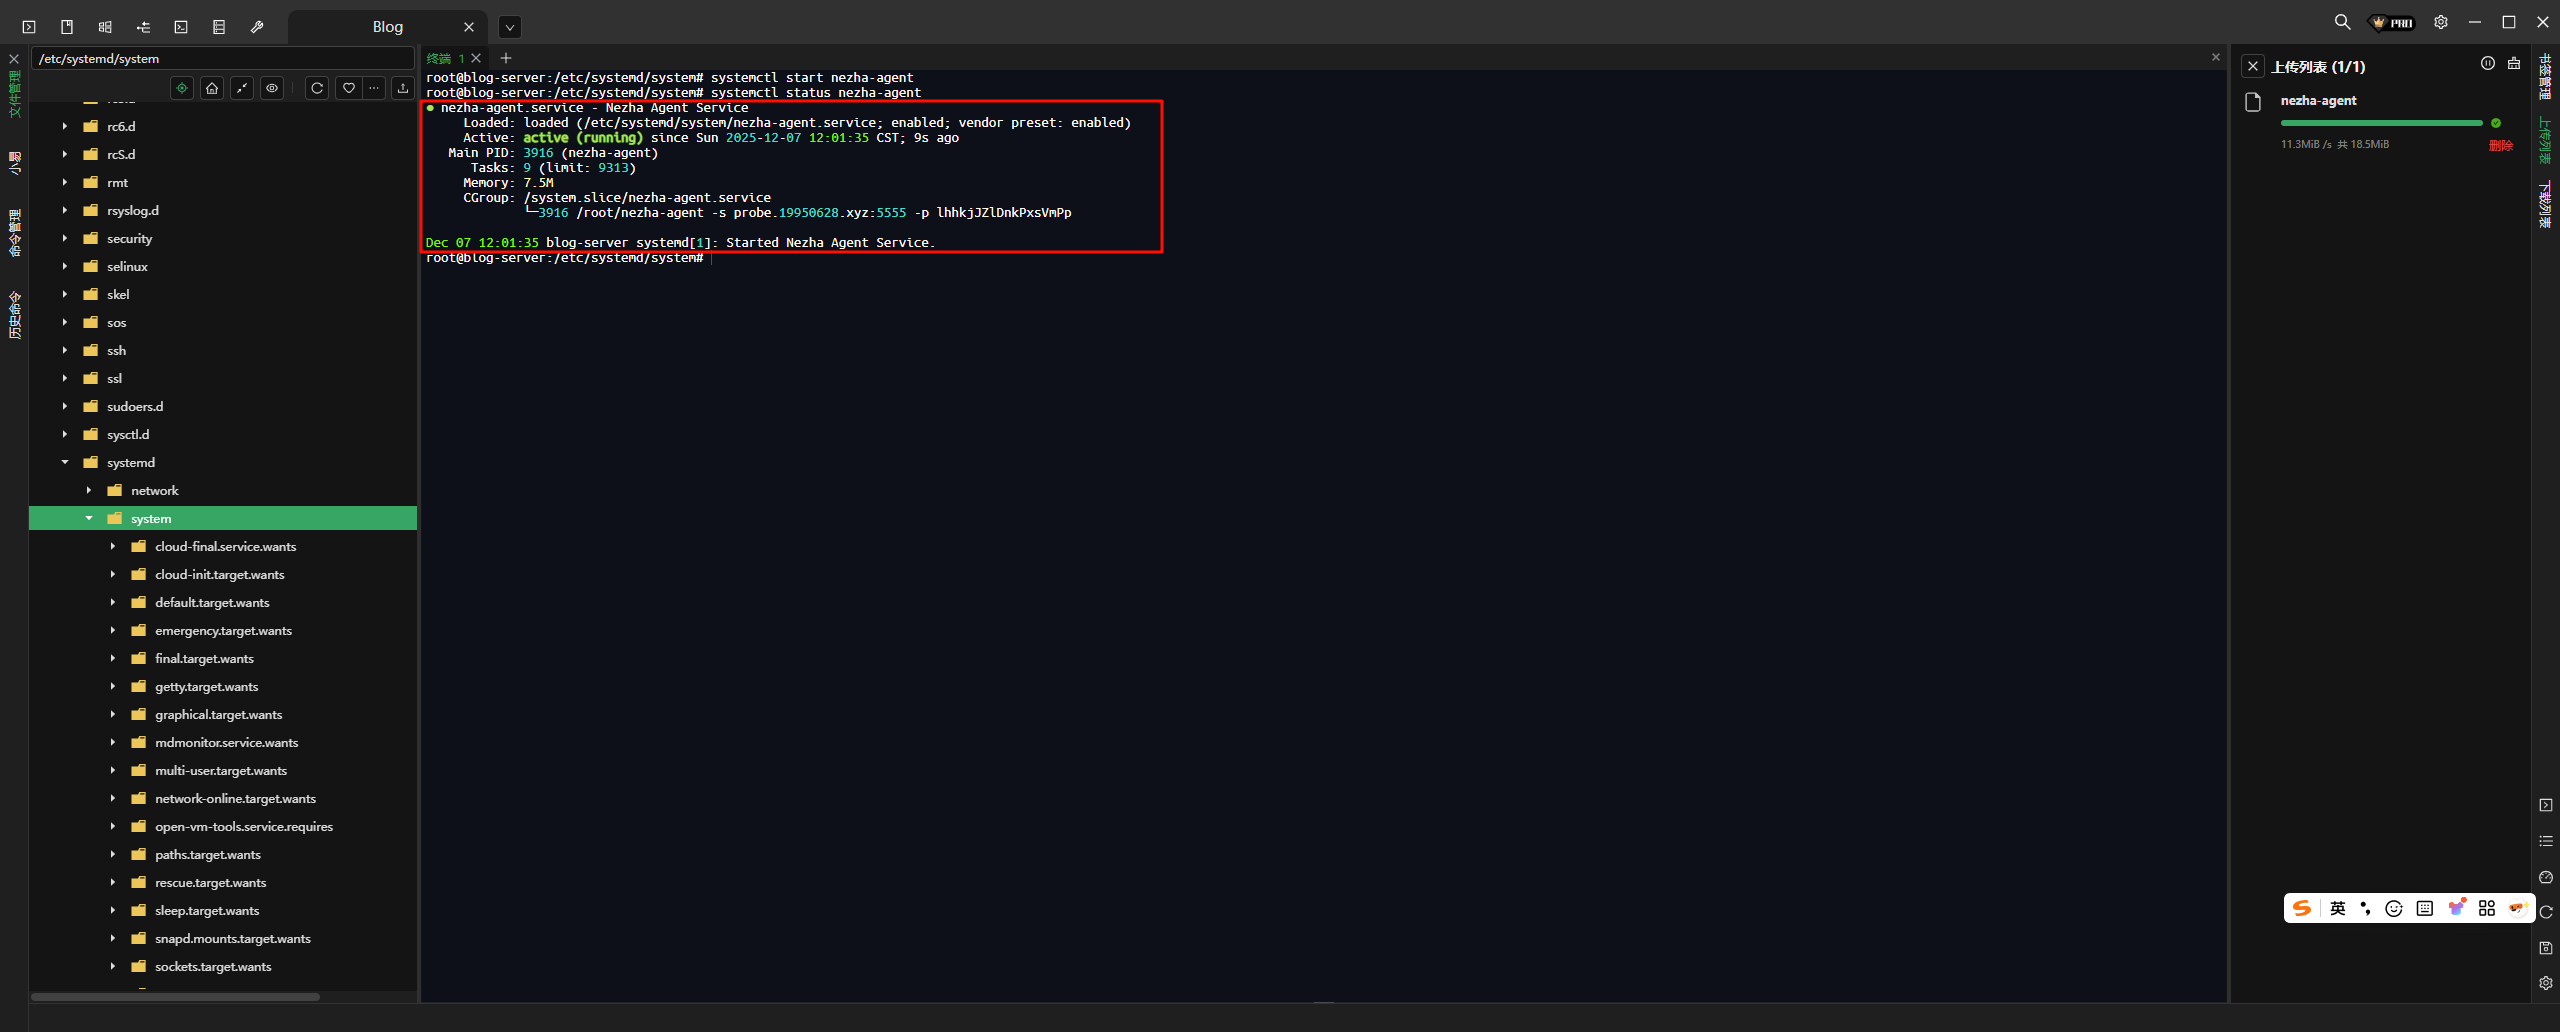The width and height of the screenshot is (2560, 1032).
Task: Click the nezha-agent upload progress bar
Action: pyautogui.click(x=2381, y=123)
